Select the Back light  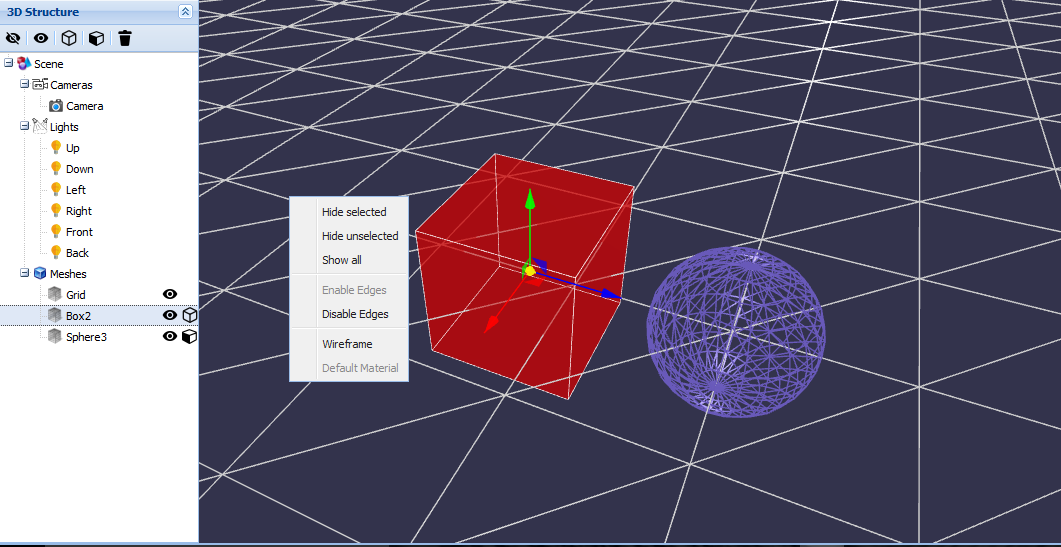(77, 253)
